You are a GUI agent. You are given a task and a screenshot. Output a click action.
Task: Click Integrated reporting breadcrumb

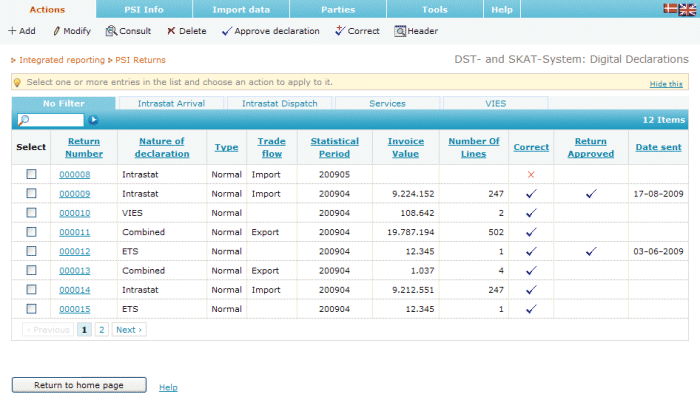click(x=62, y=60)
